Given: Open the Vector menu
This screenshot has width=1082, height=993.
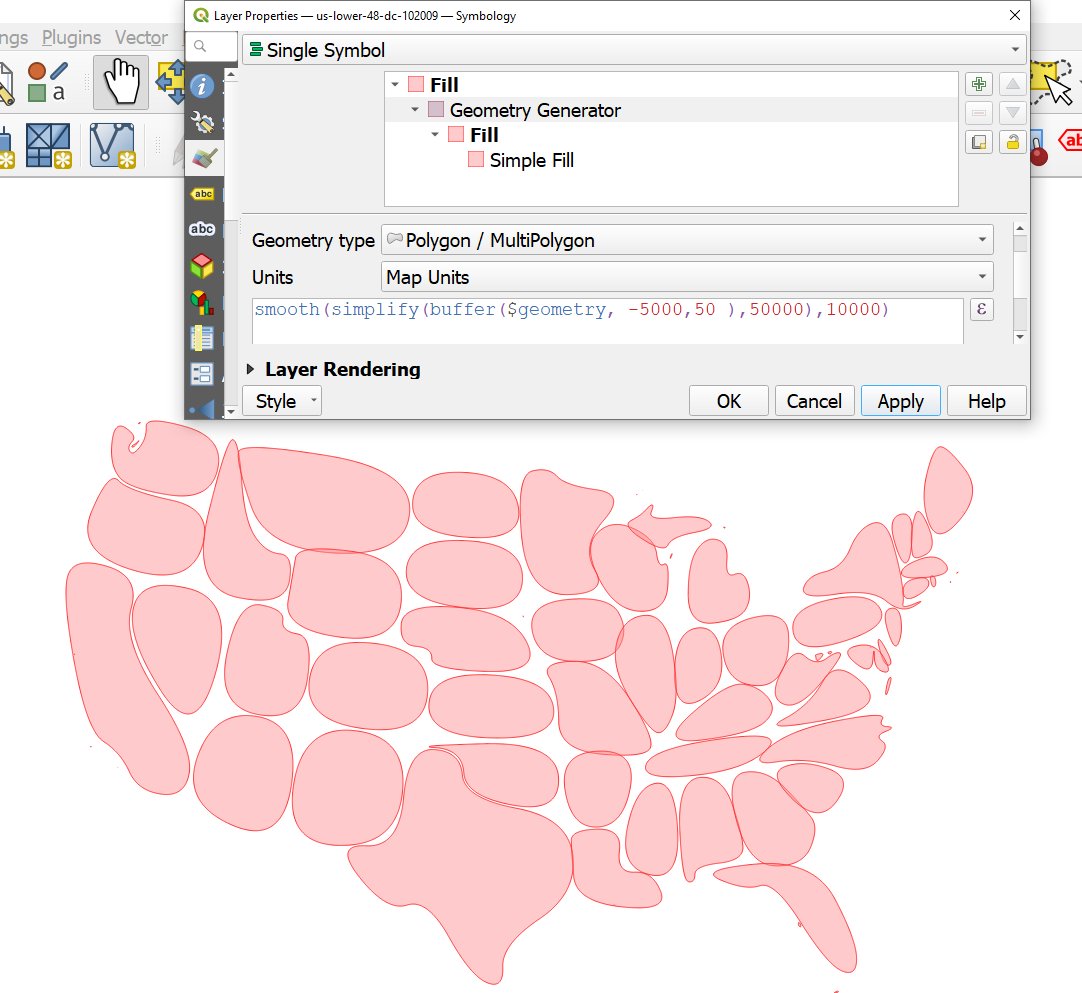Looking at the screenshot, I should [139, 37].
